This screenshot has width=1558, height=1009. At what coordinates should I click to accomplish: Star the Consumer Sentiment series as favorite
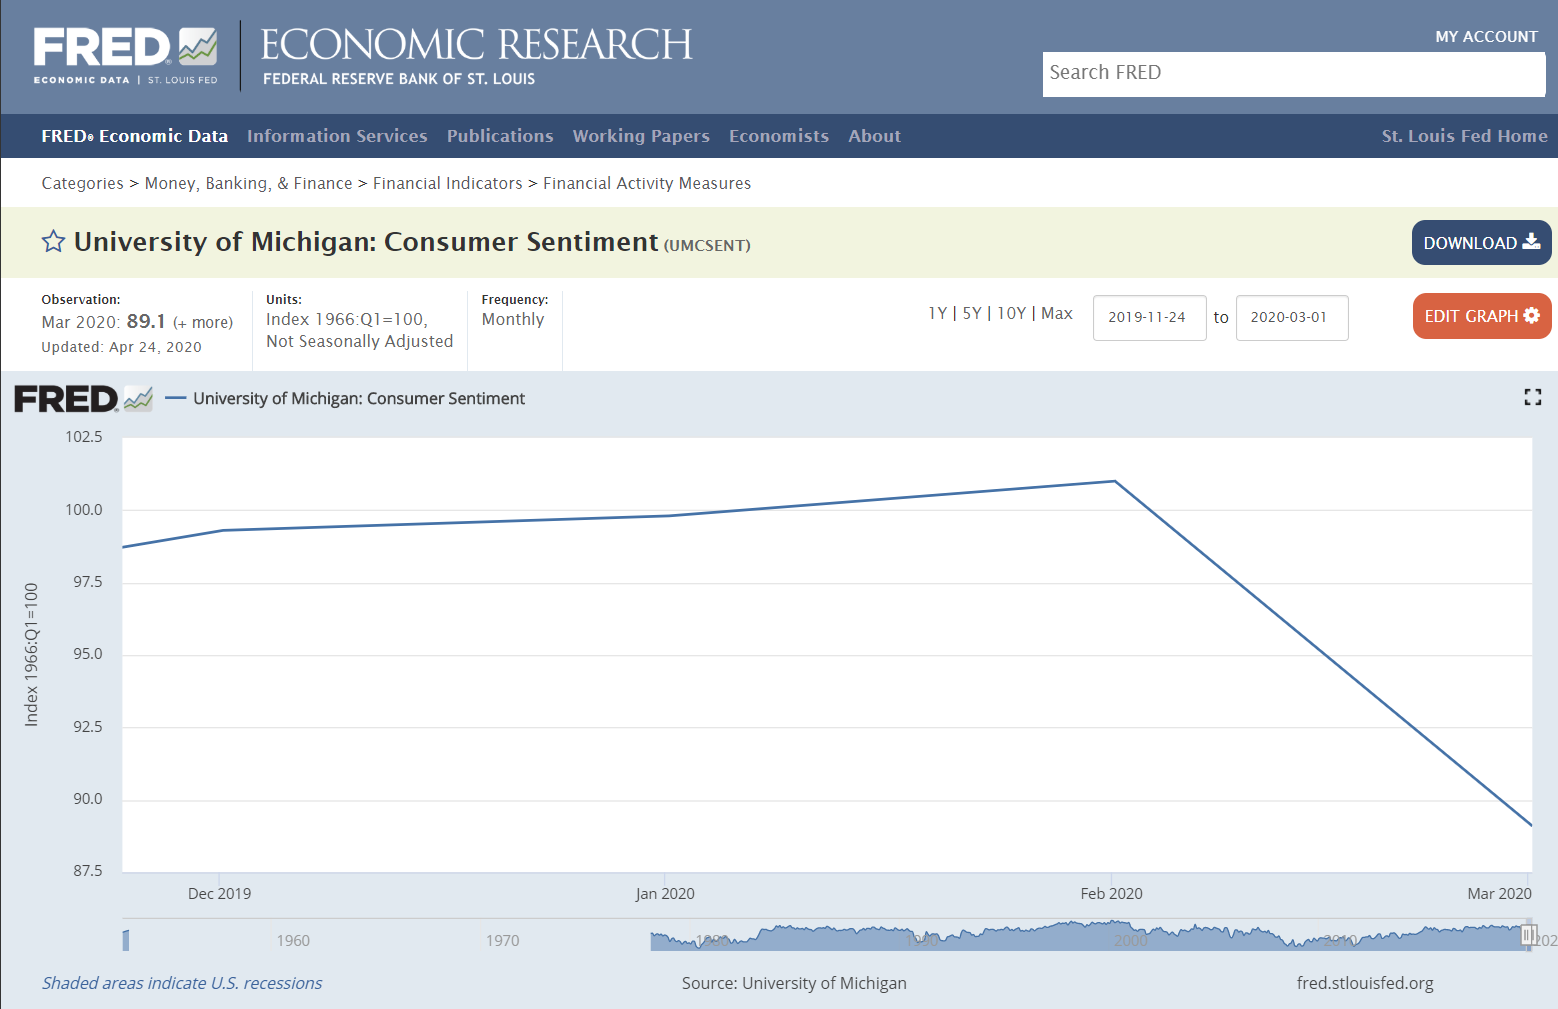(x=52, y=241)
